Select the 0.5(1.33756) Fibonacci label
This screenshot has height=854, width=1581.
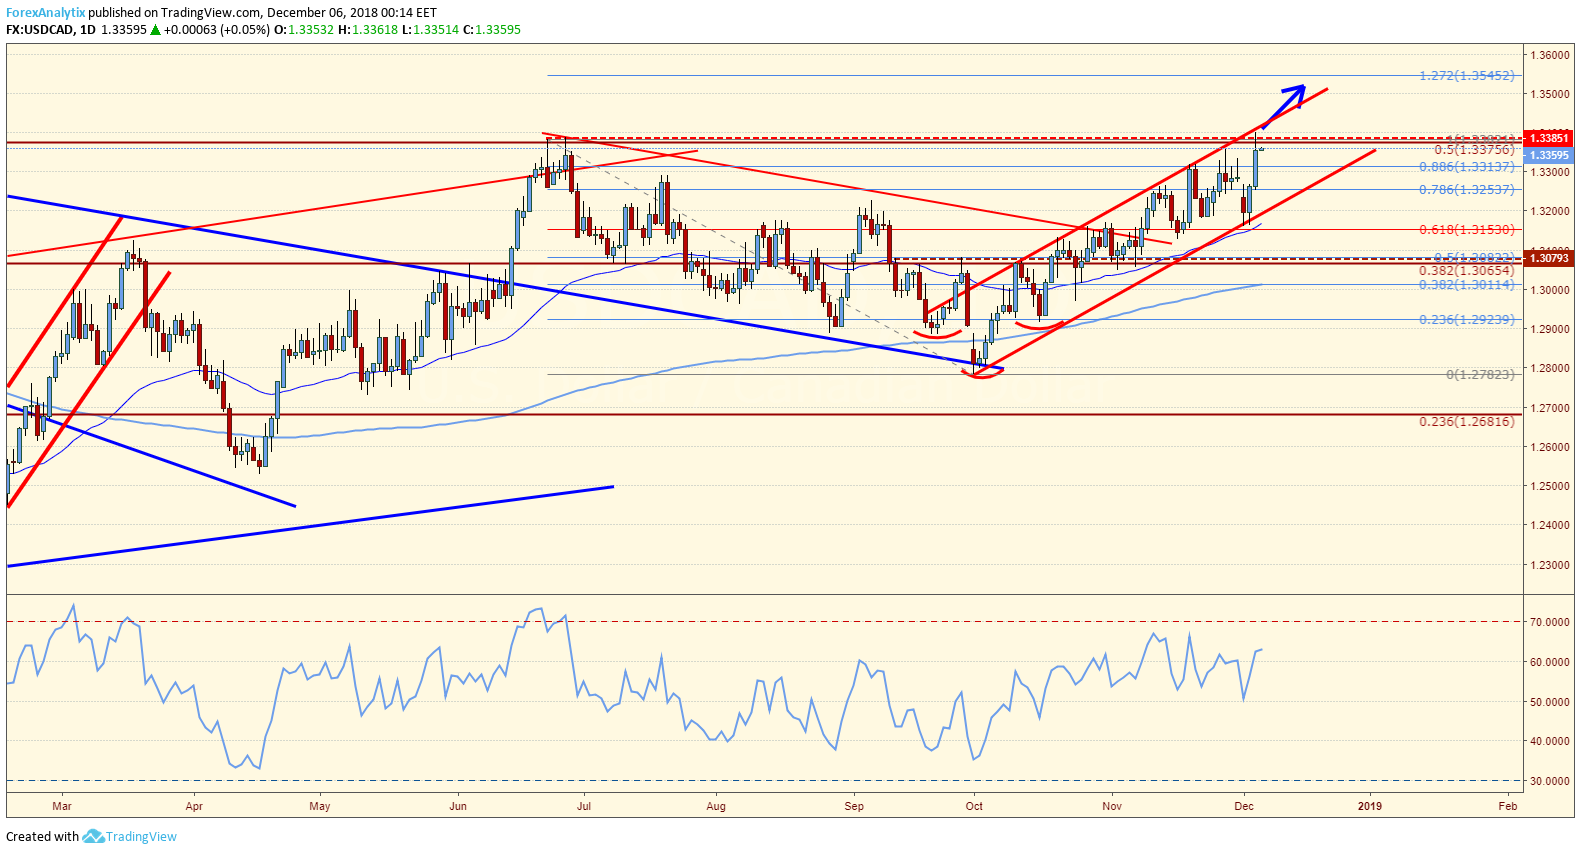[x=1474, y=150]
